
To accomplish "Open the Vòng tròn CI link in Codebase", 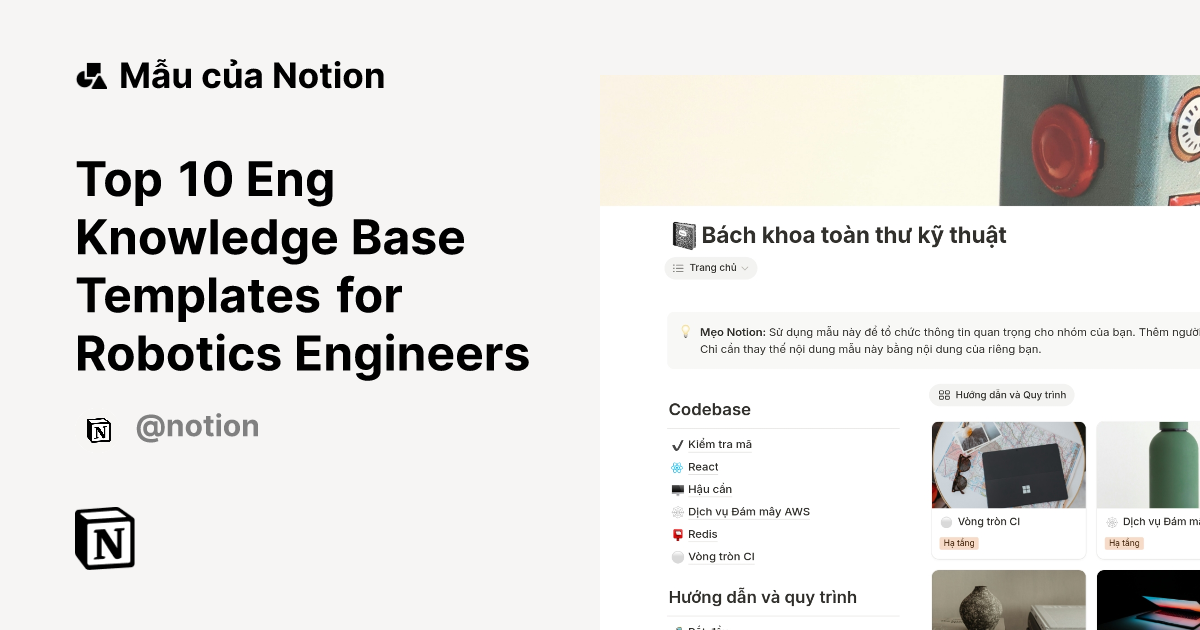I will click(720, 557).
